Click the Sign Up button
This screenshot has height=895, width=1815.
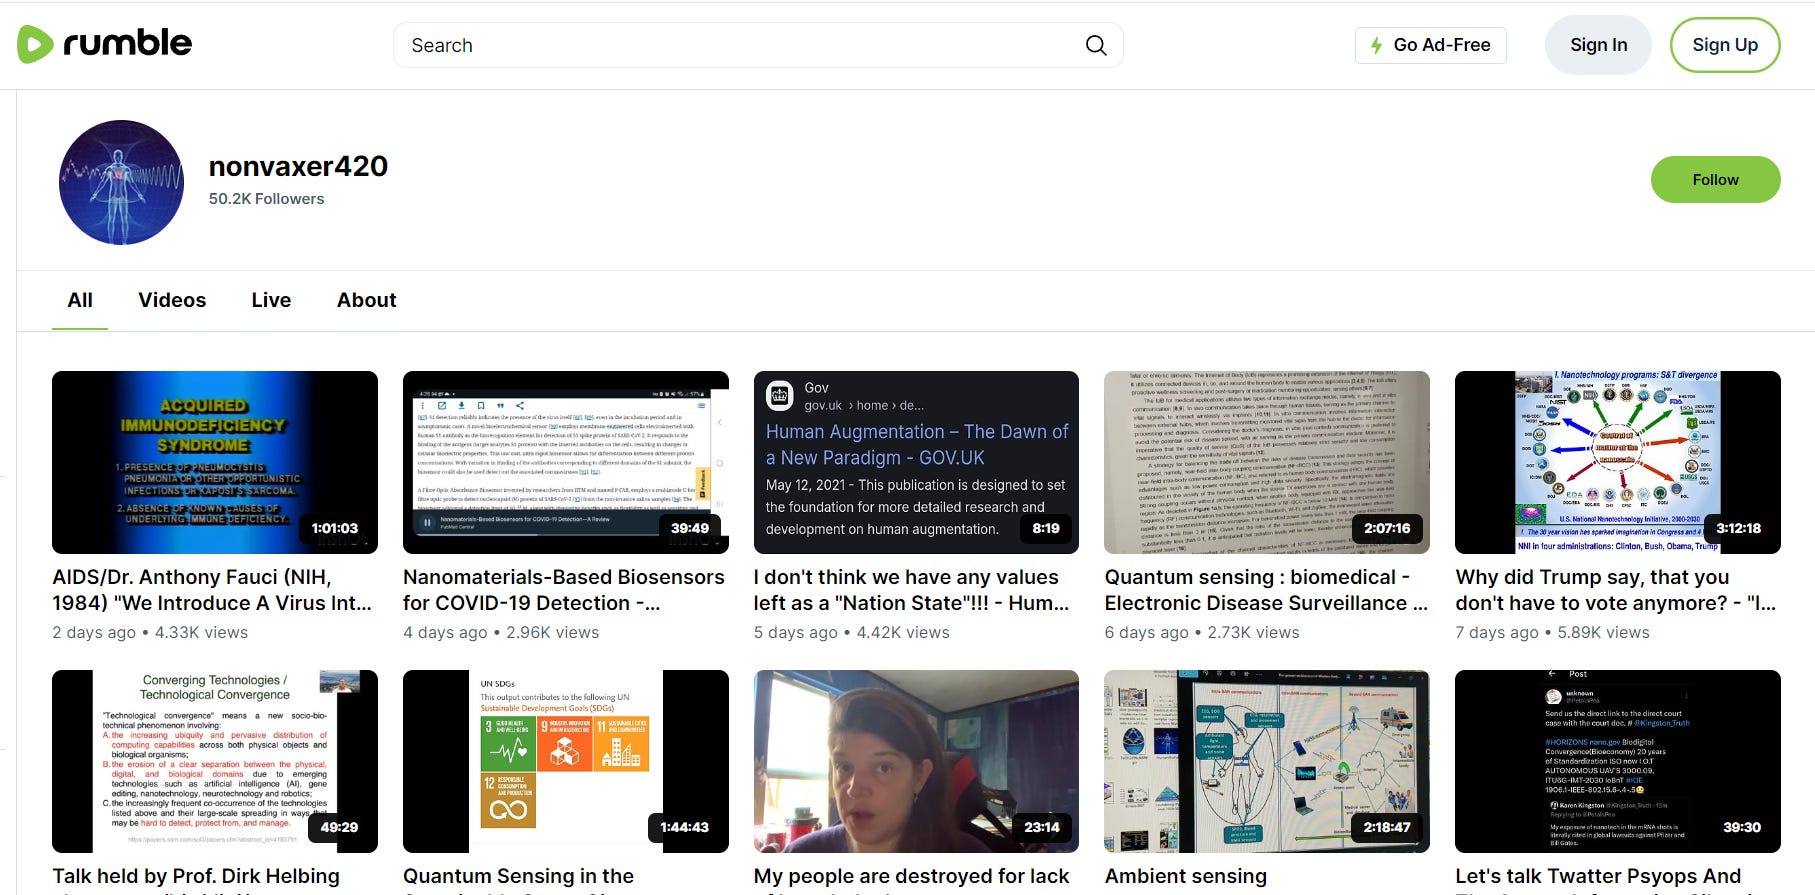(1725, 45)
